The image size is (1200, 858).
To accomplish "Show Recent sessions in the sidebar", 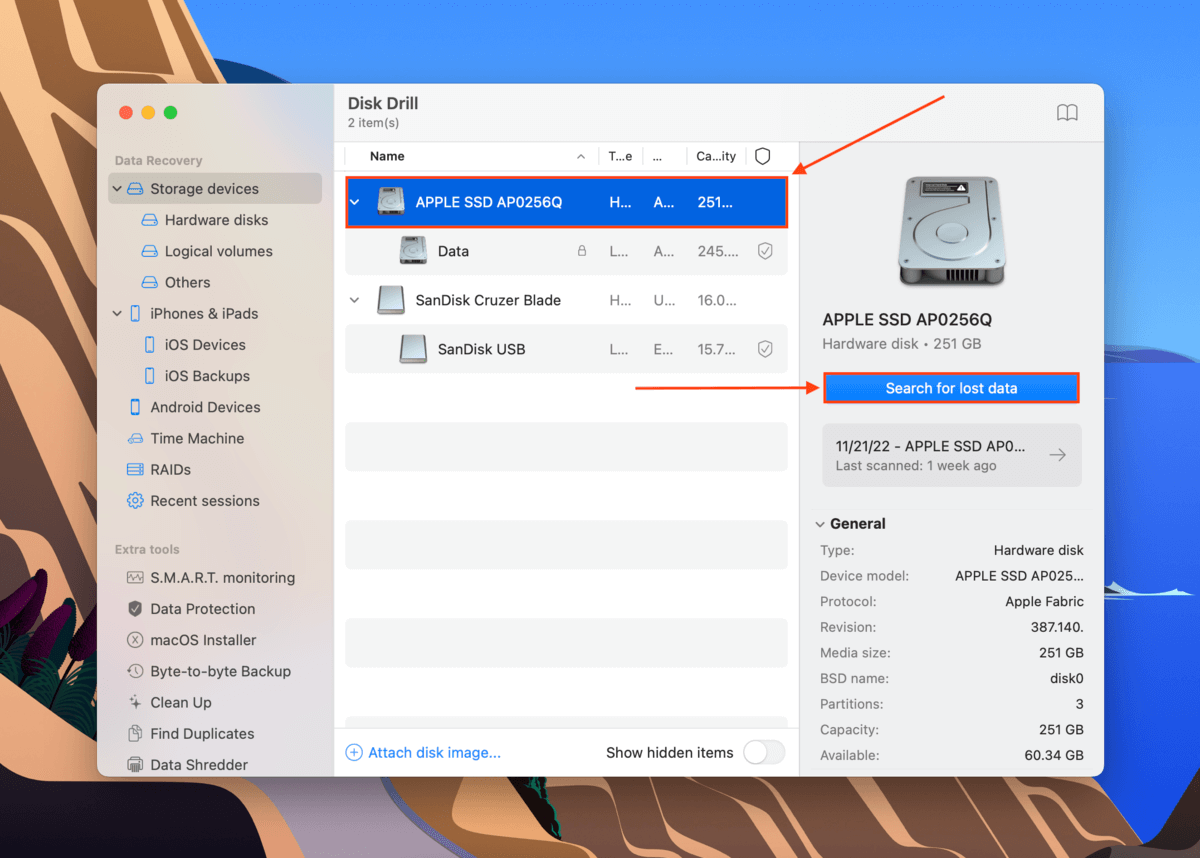I will [204, 500].
